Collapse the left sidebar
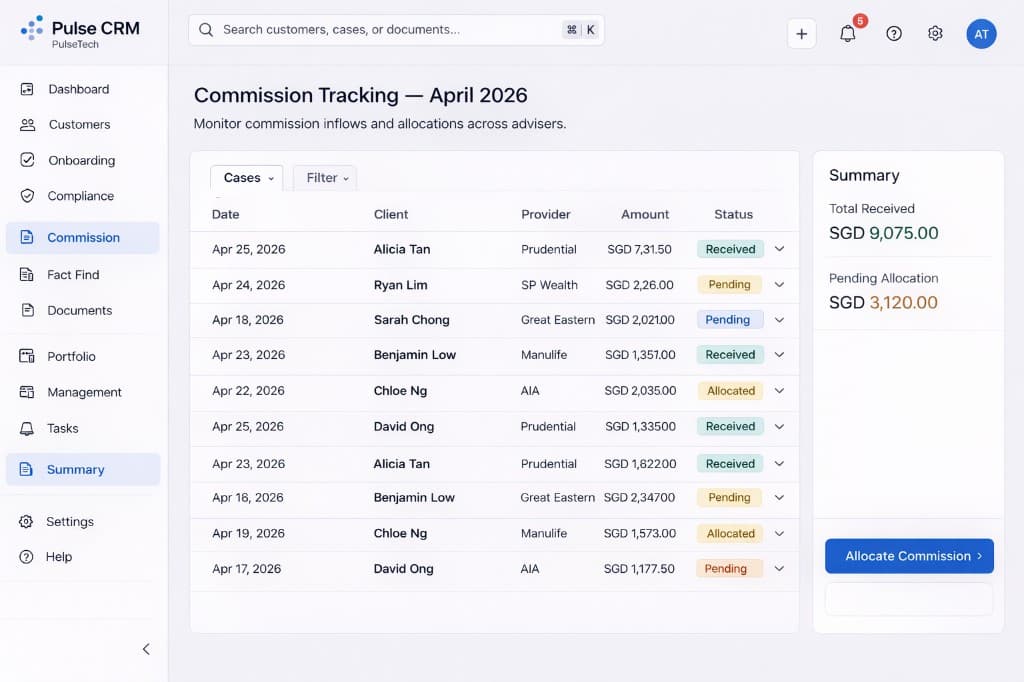The width and height of the screenshot is (1024, 682). (x=146, y=649)
